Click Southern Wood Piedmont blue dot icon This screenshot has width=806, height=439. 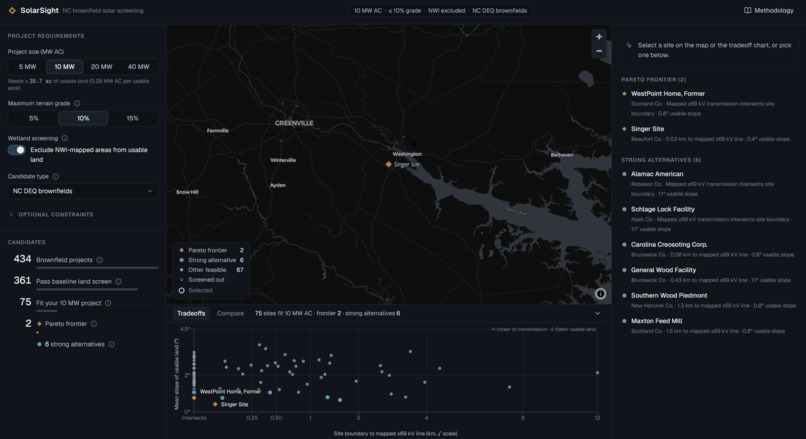click(x=624, y=296)
